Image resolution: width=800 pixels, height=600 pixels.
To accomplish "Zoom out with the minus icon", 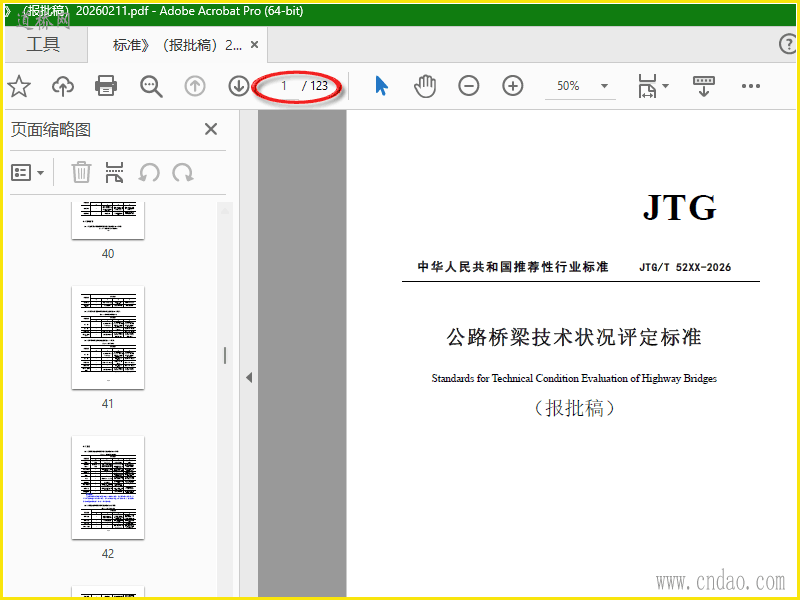I will pyautogui.click(x=468, y=86).
